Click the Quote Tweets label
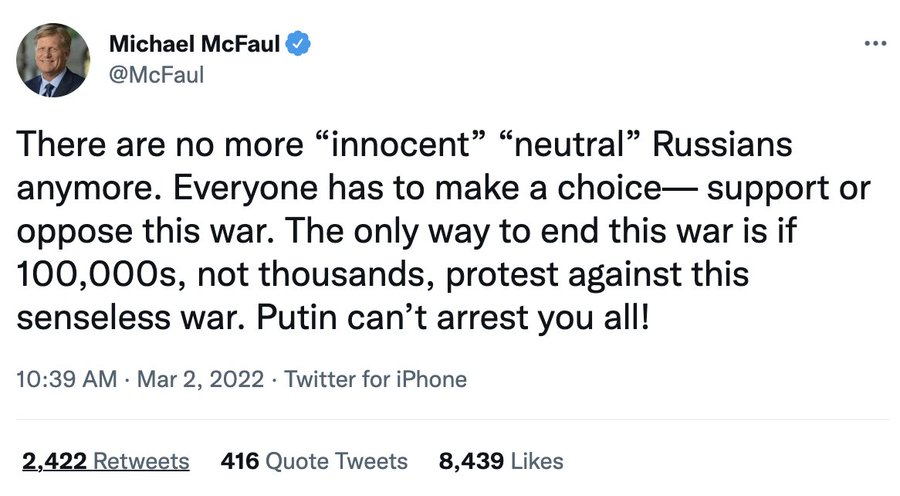900x496 pixels. (337, 461)
